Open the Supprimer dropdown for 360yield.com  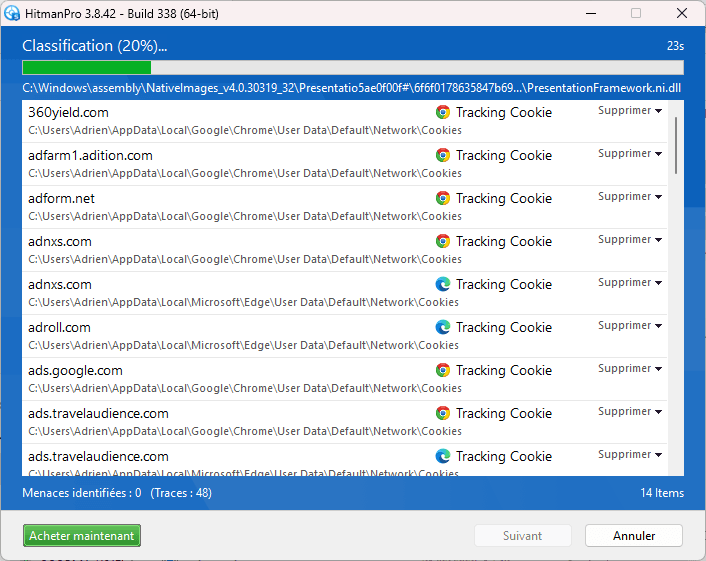point(629,111)
